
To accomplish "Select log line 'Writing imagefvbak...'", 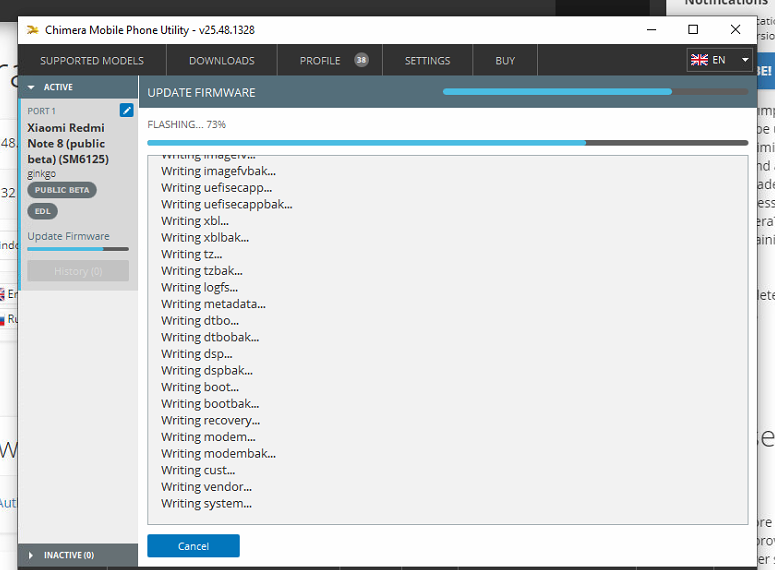I will click(218, 171).
